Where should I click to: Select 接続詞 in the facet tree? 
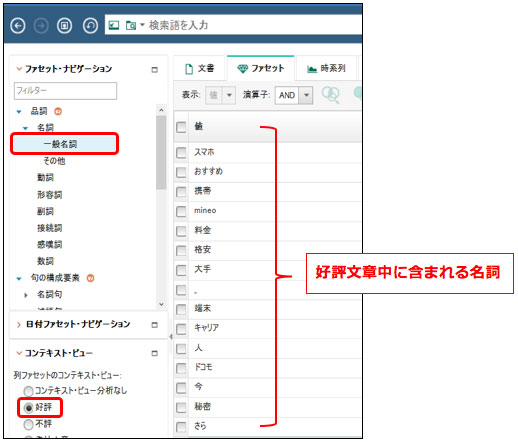50,228
